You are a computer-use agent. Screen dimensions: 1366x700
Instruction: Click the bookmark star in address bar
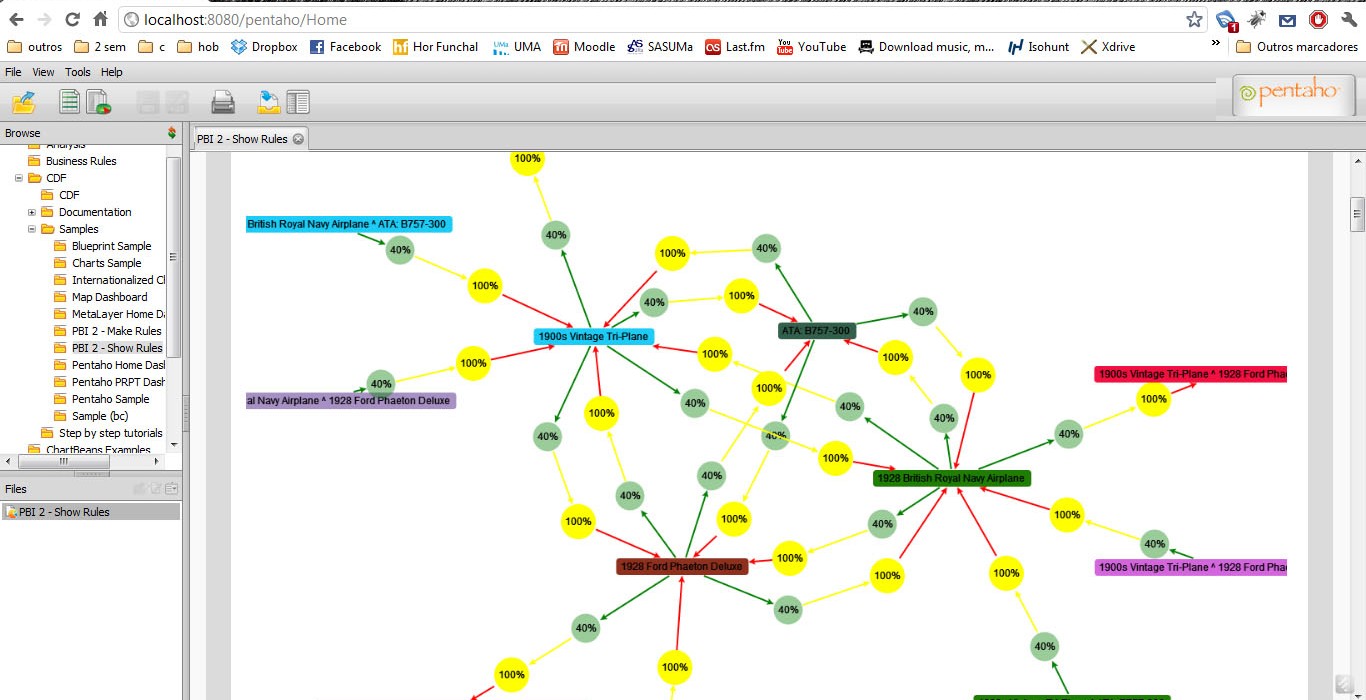(1194, 19)
